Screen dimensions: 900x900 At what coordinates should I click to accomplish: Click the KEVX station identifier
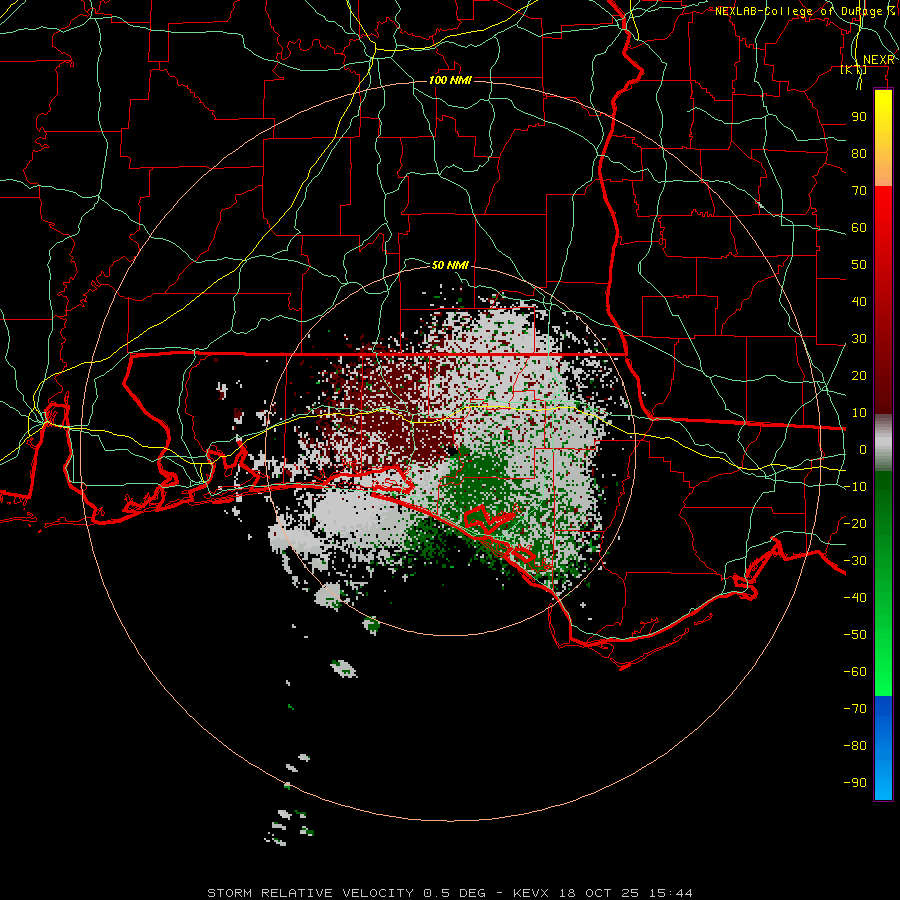tap(532, 893)
